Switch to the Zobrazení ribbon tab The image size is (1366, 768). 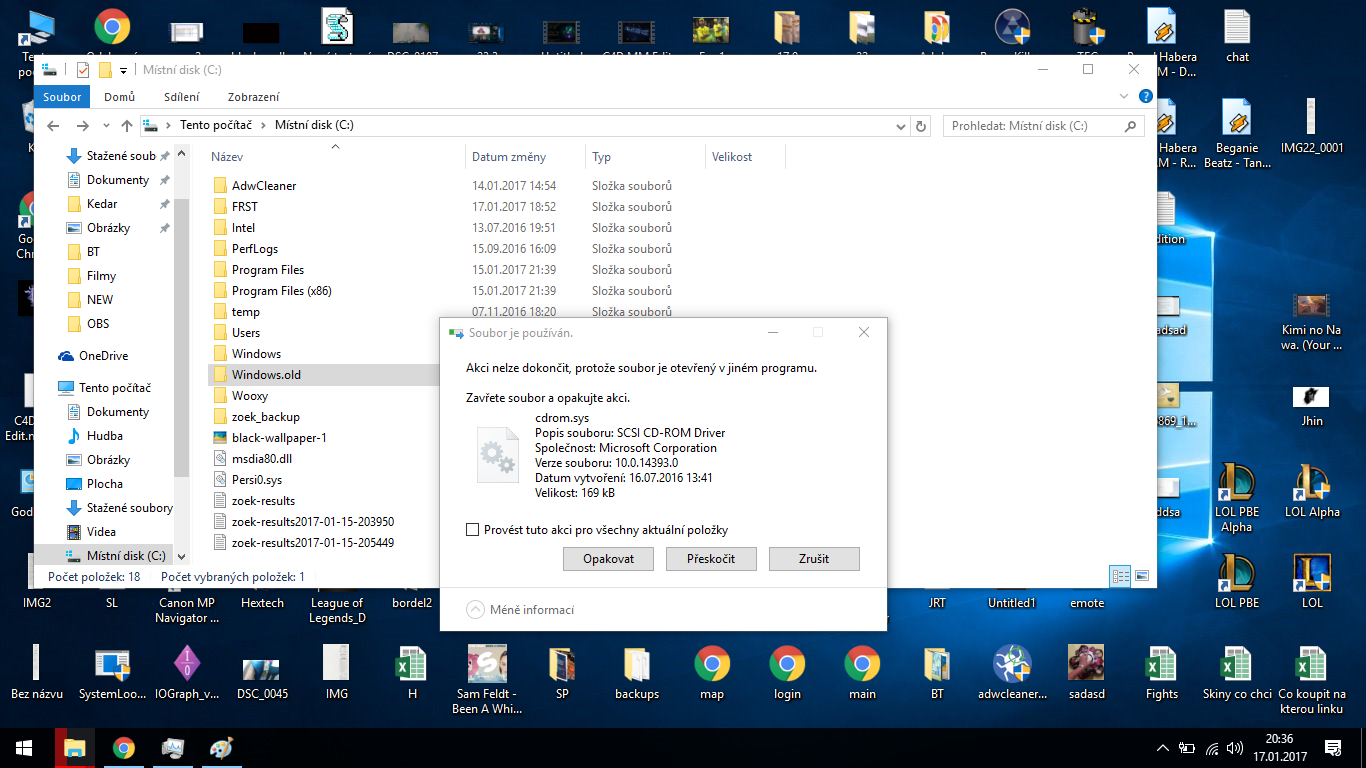click(x=253, y=97)
